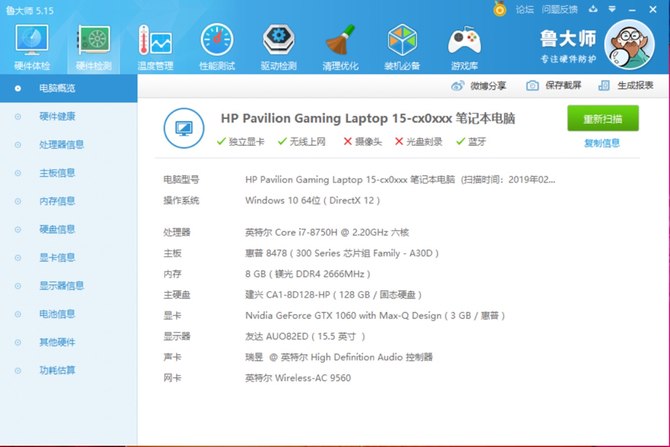
Task: Launch 性能测试 performance test
Action: point(217,47)
